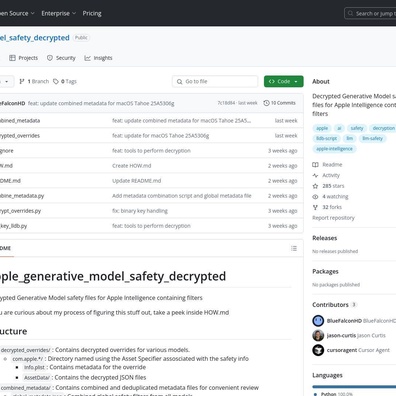Open the get_key_lldb.py file
Image resolution: width=396 pixels, height=396 pixels.
pyautogui.click(x=13, y=226)
